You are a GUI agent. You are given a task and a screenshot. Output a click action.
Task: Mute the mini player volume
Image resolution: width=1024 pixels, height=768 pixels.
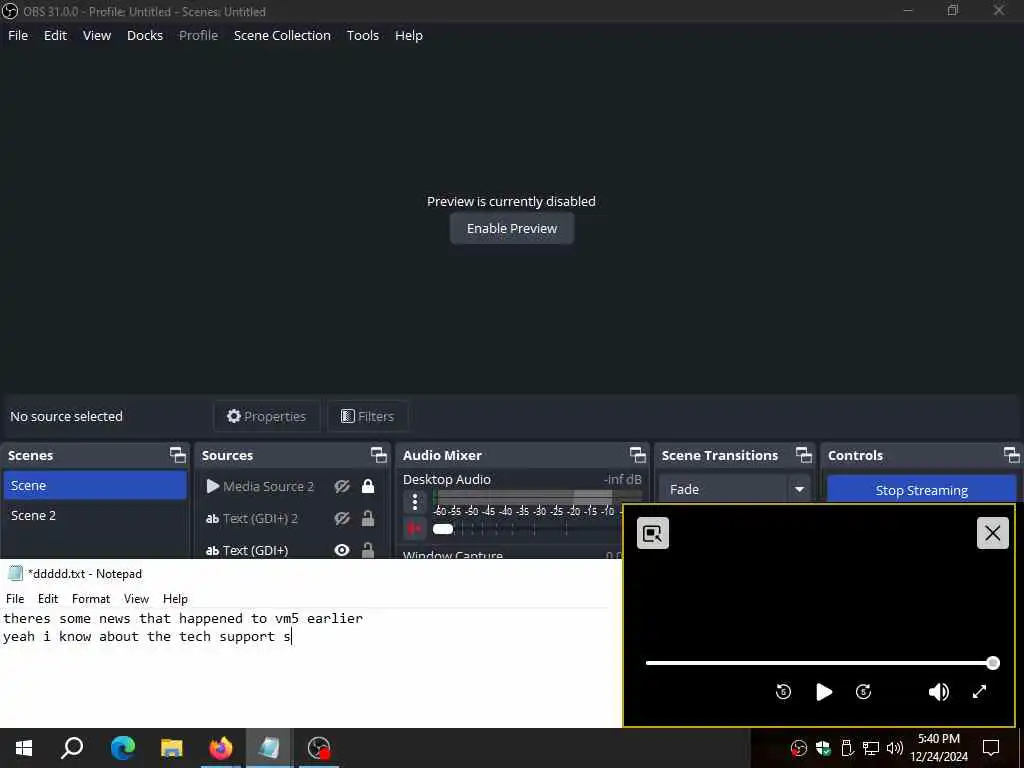(938, 692)
